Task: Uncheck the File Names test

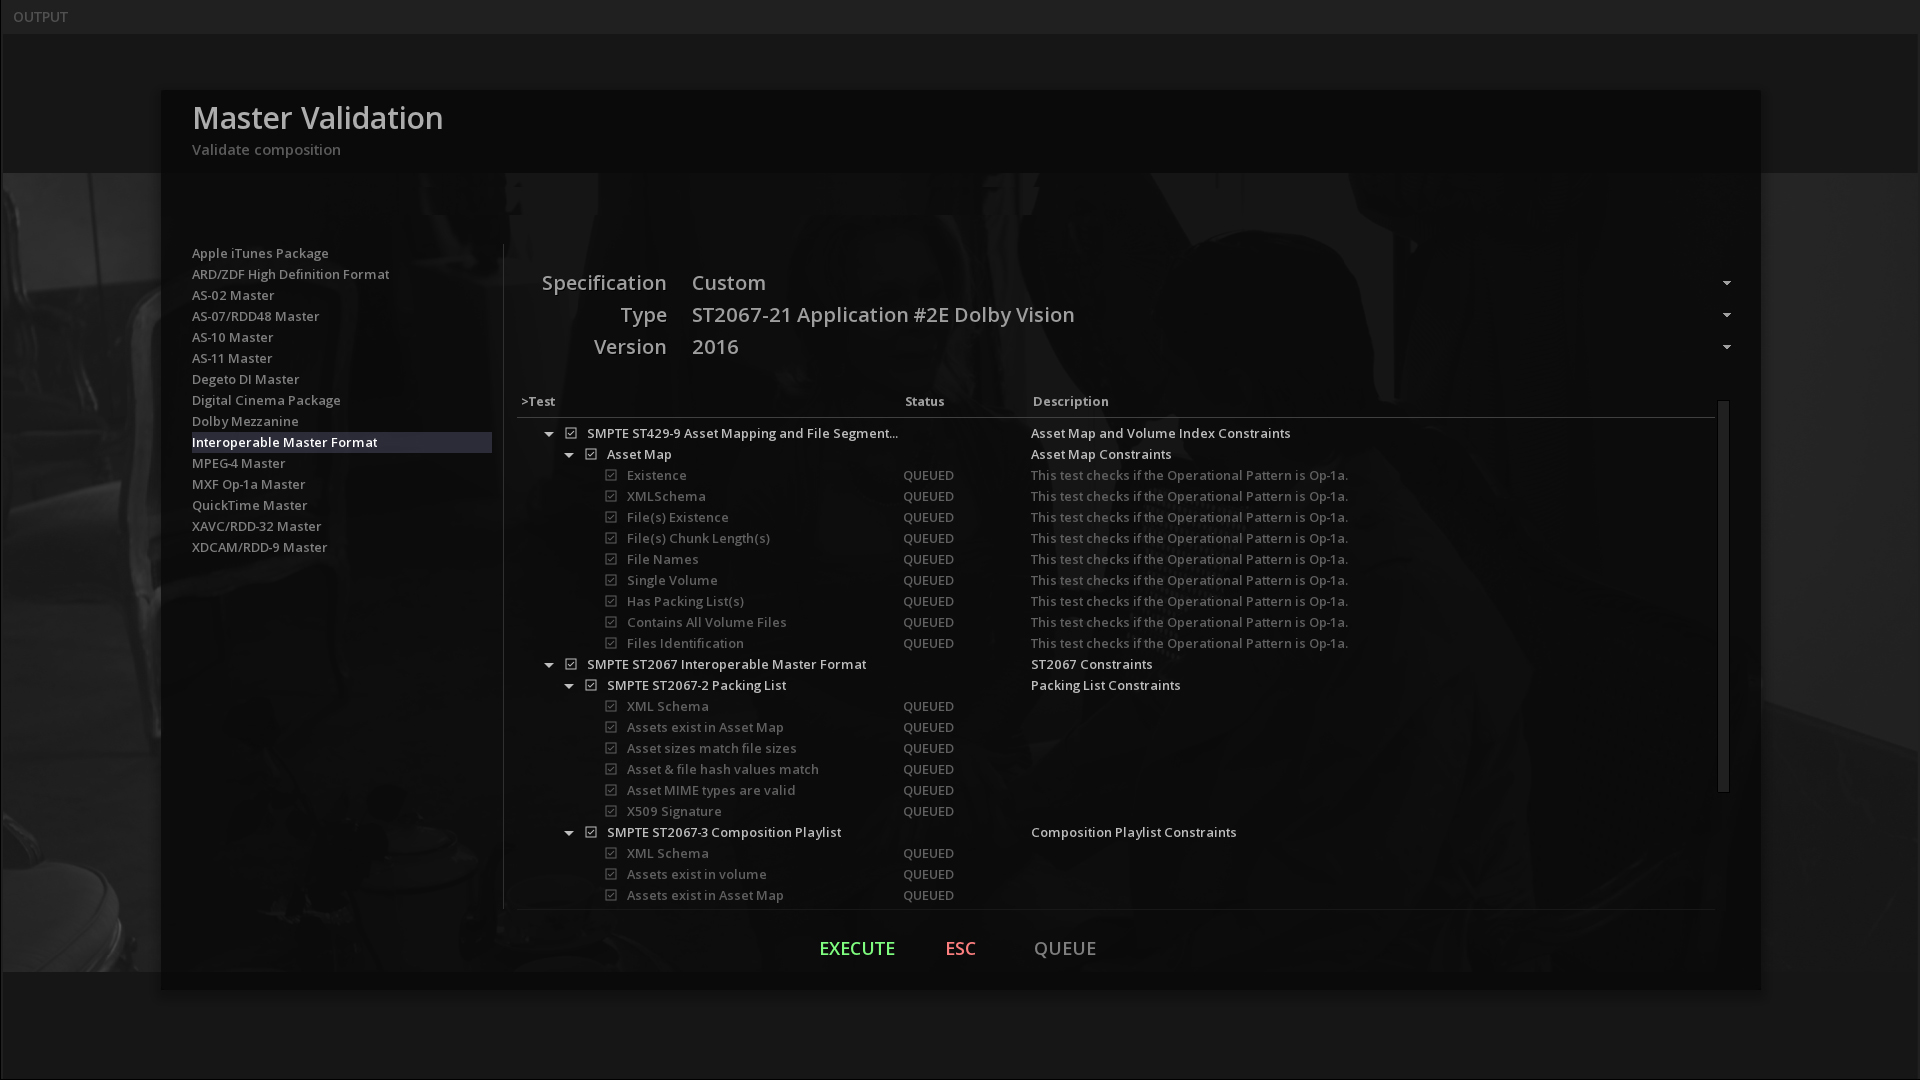Action: pyautogui.click(x=611, y=559)
